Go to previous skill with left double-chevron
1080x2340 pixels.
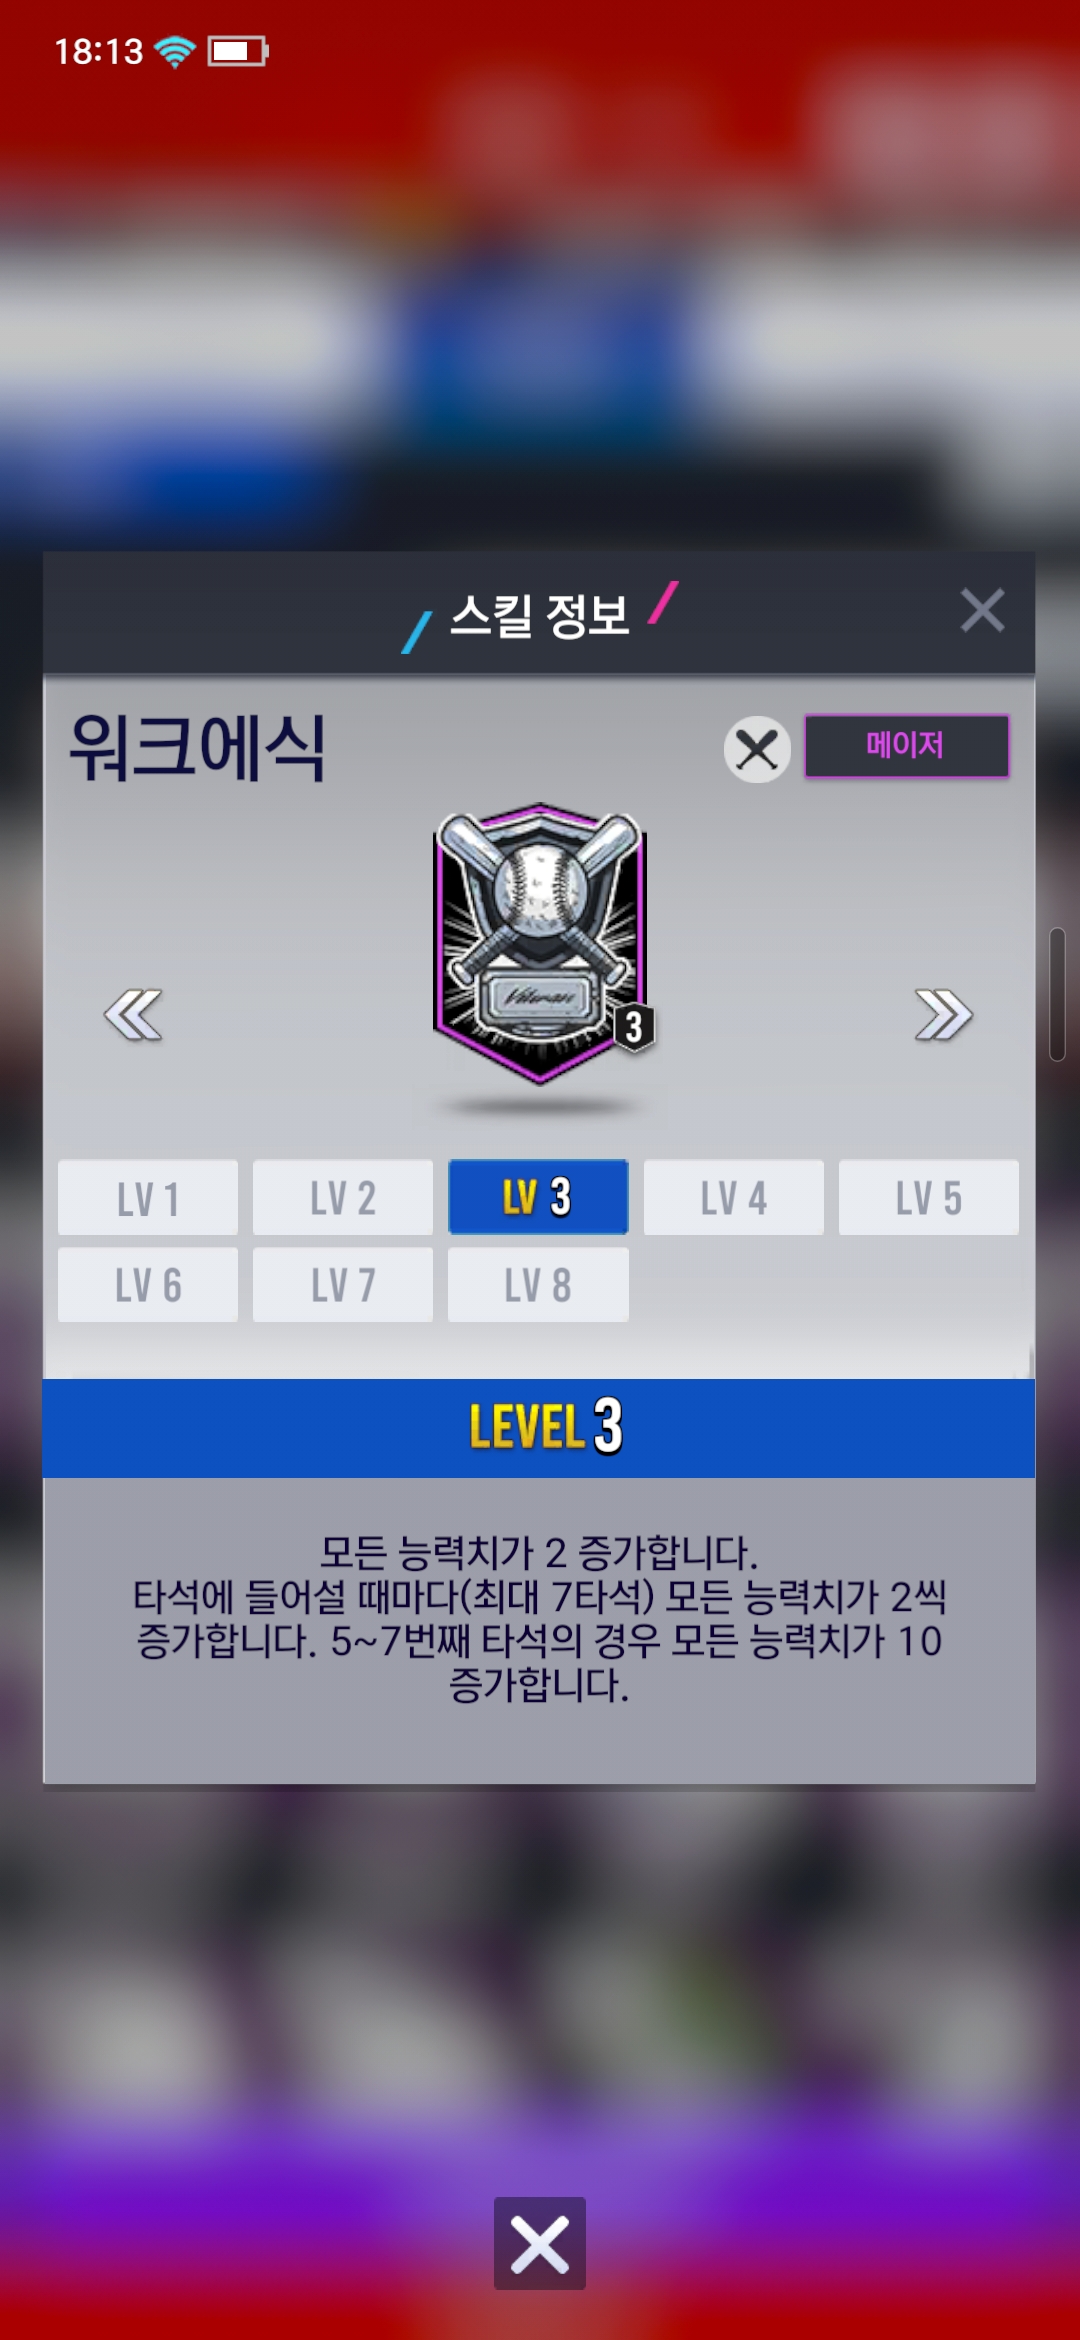coord(133,1015)
